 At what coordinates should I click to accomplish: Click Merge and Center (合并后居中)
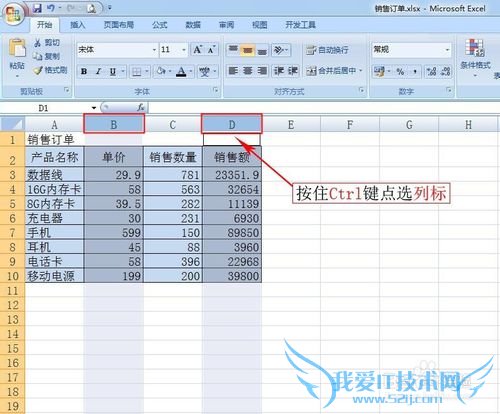point(331,71)
